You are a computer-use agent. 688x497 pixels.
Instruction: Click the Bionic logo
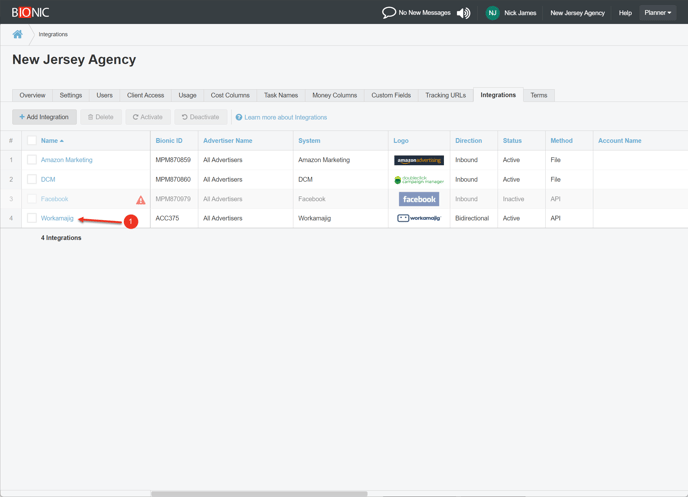coord(30,12)
